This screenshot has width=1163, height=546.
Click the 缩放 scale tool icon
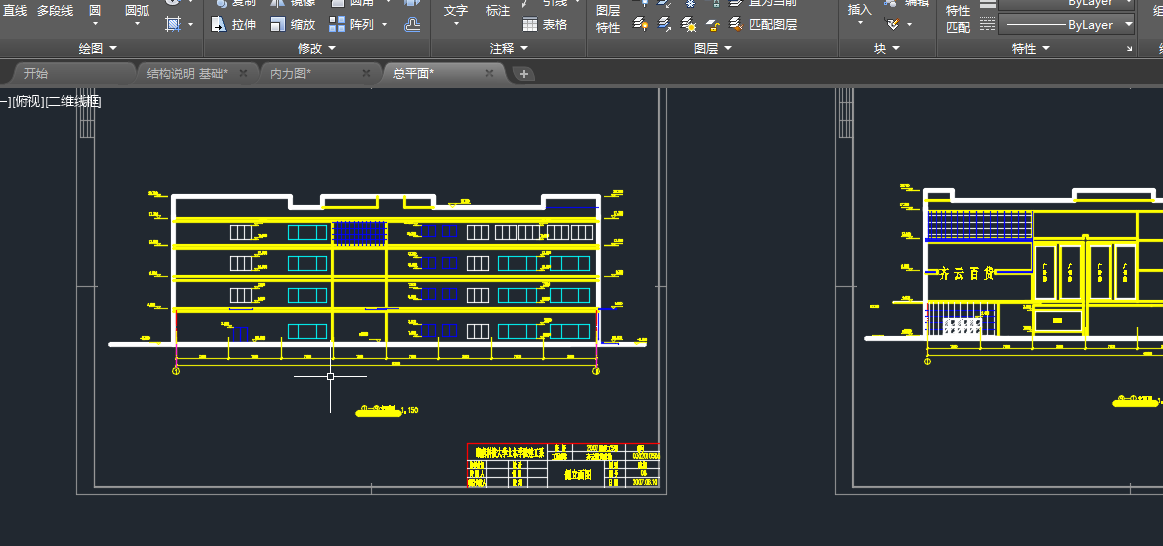click(278, 24)
